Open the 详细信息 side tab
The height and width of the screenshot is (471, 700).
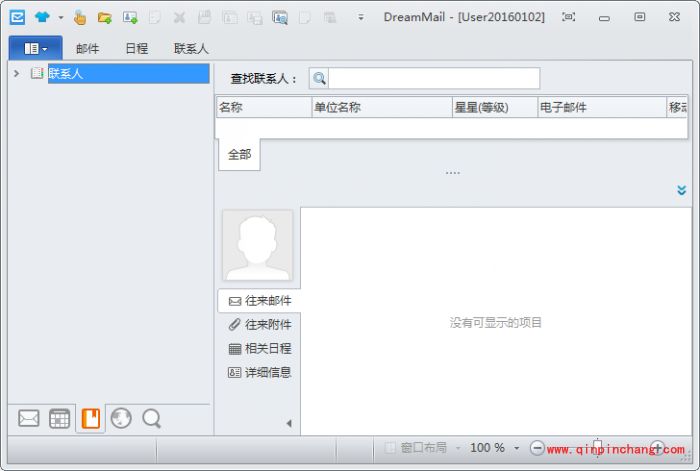[259, 372]
